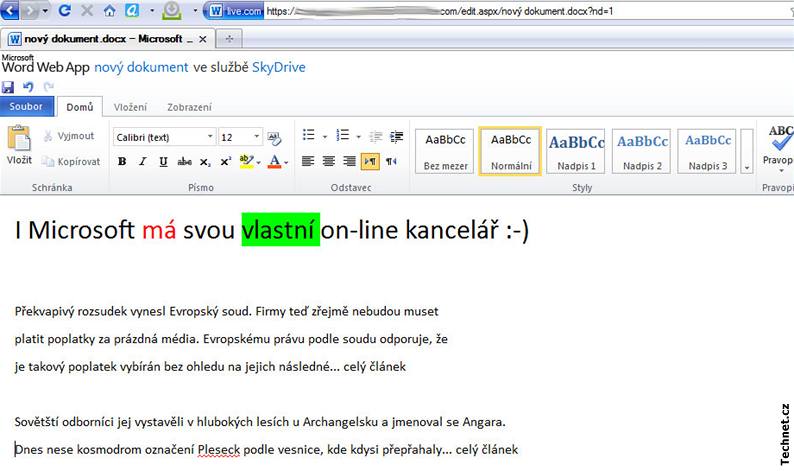The width and height of the screenshot is (794, 471).
Task: Apply Underline formatting (U)
Action: pyautogui.click(x=163, y=162)
